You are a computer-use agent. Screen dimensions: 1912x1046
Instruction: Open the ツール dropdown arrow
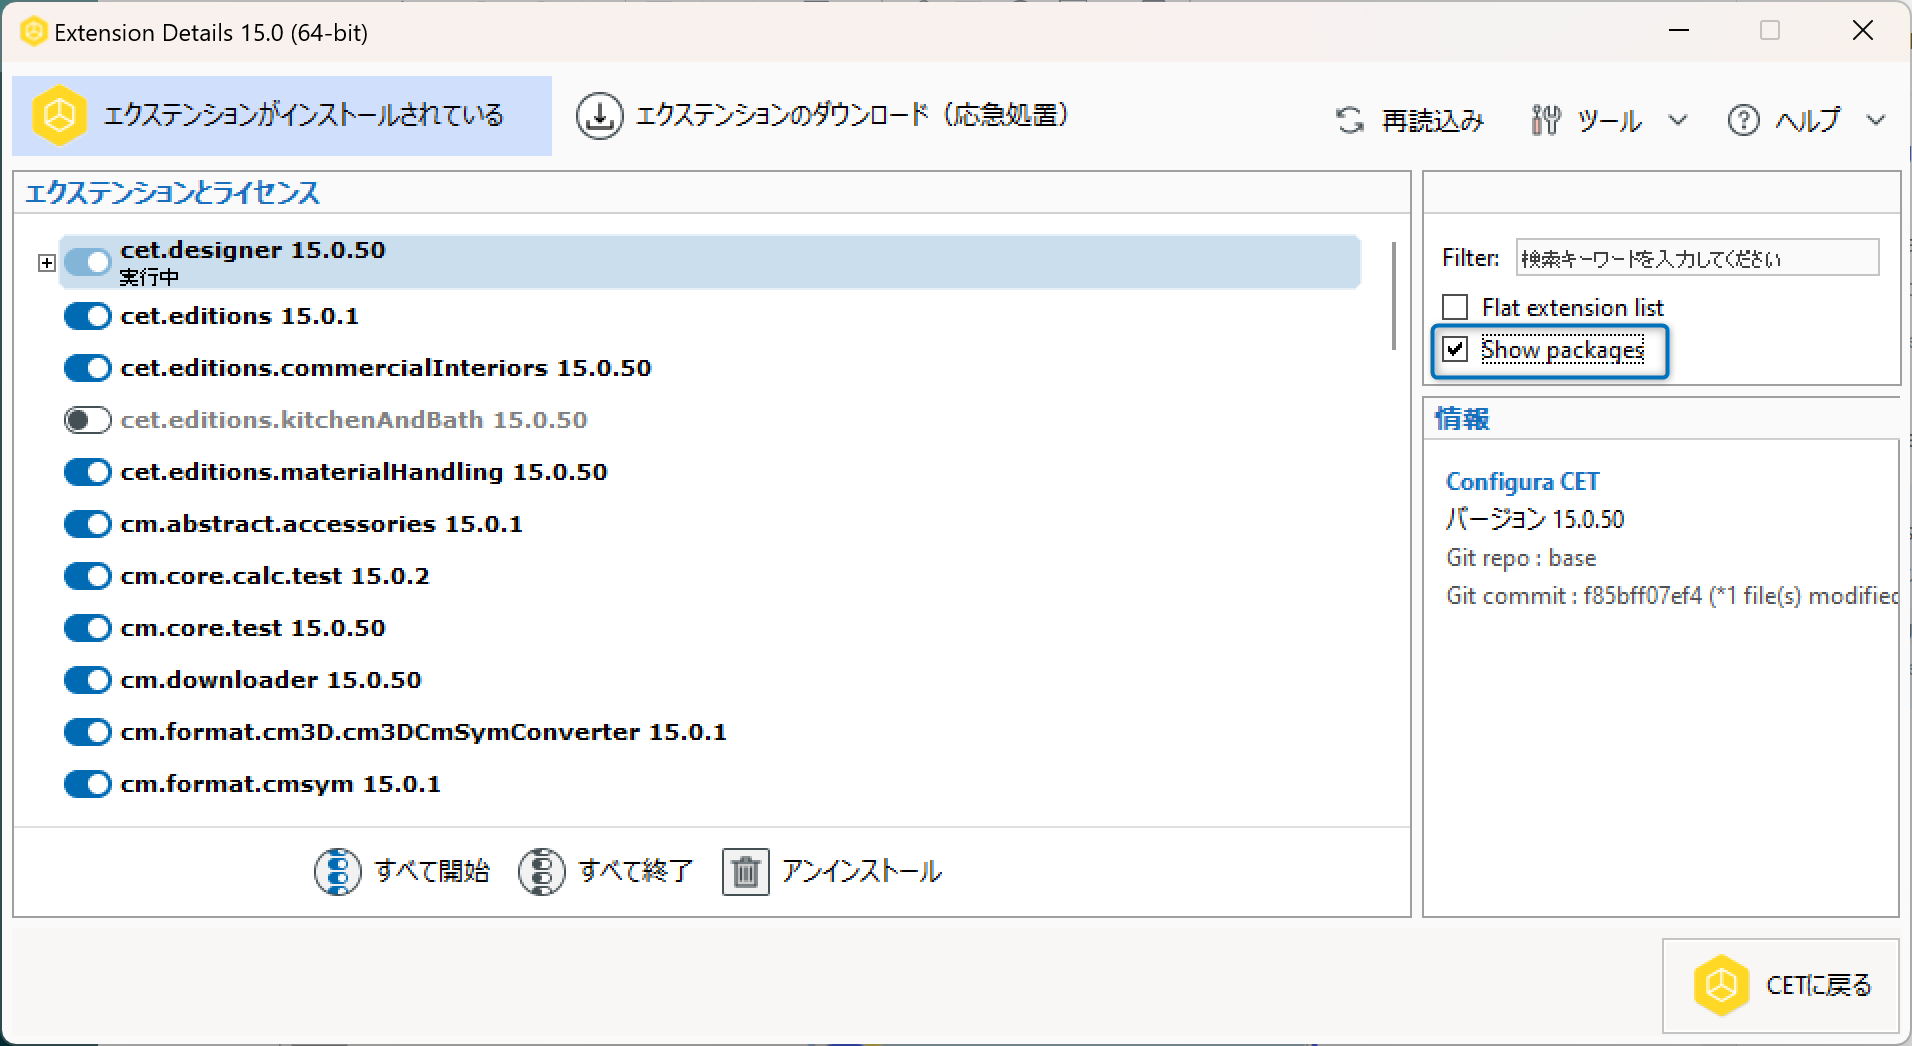1678,121
